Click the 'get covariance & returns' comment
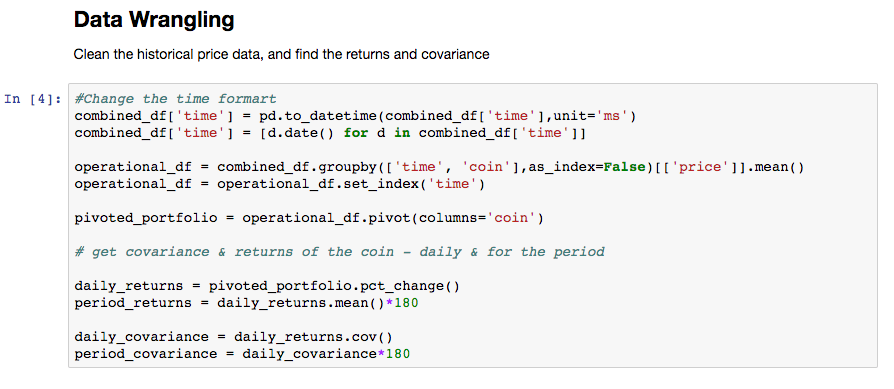 pos(339,252)
